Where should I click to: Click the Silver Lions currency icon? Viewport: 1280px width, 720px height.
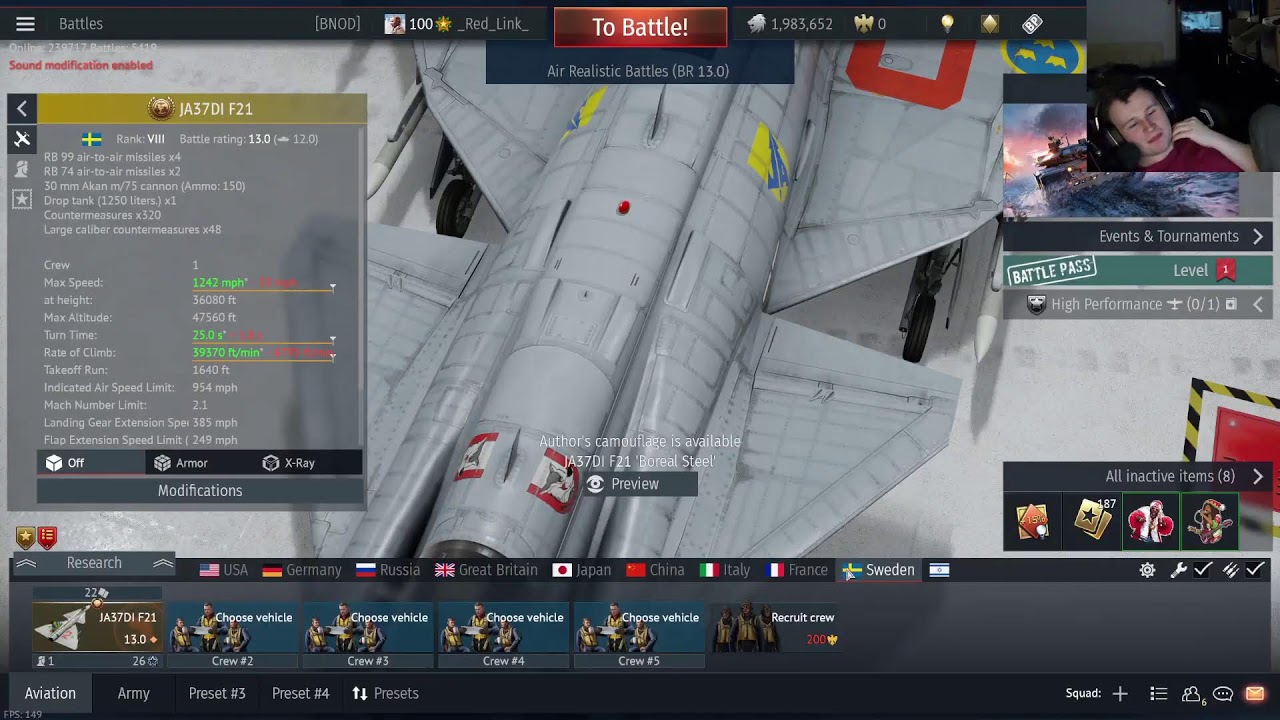click(757, 23)
